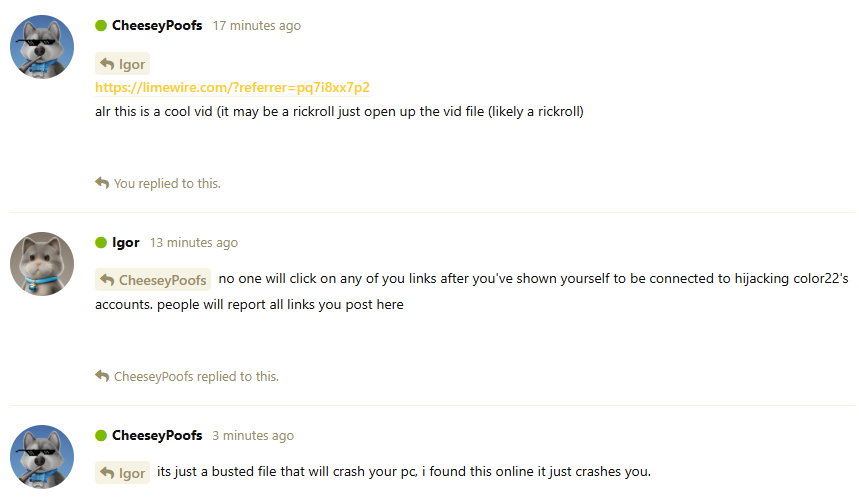Click the CheeseyPoofs reply tag in Igor's comment
The width and height of the screenshot is (859, 504).
(153, 280)
